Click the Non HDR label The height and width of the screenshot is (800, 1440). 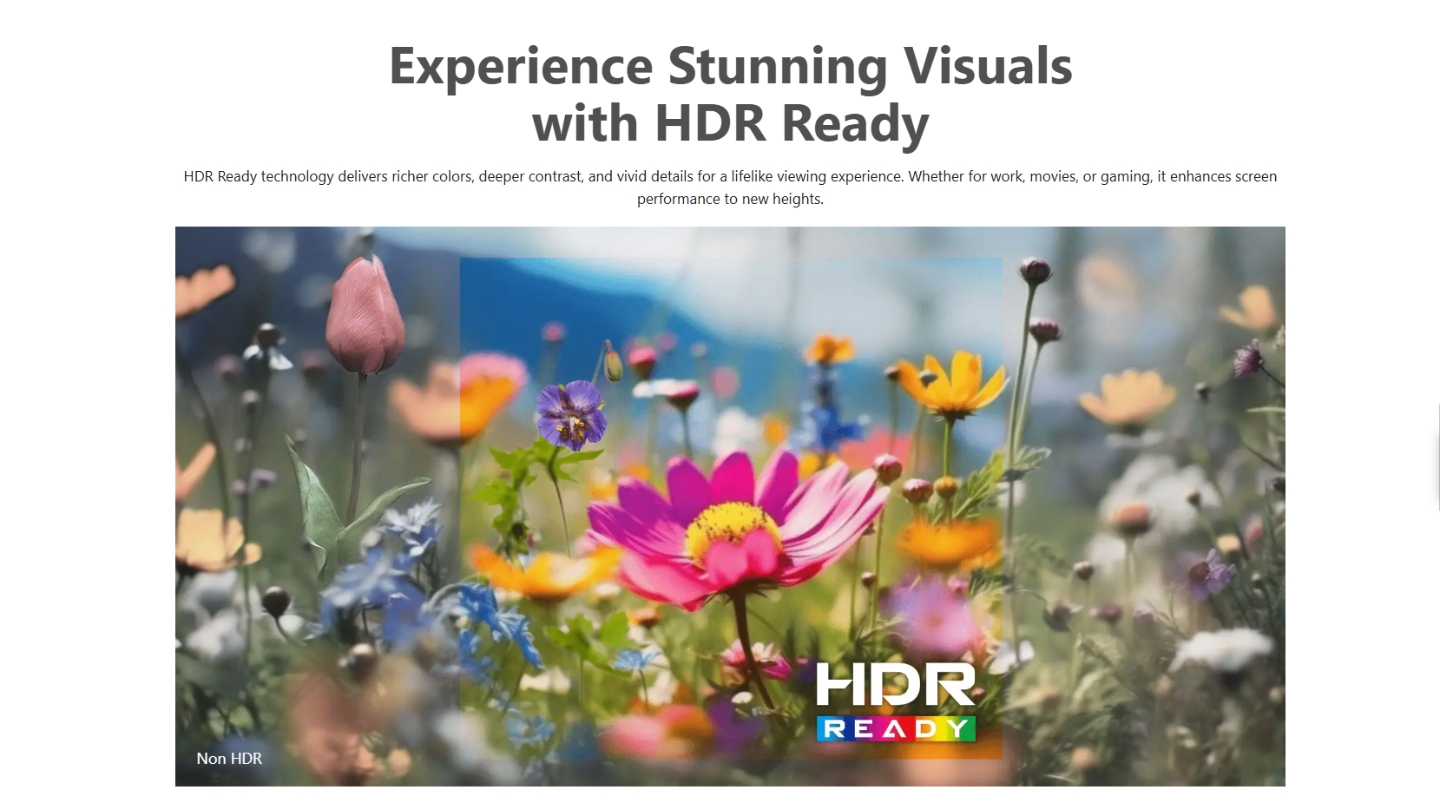click(x=229, y=758)
